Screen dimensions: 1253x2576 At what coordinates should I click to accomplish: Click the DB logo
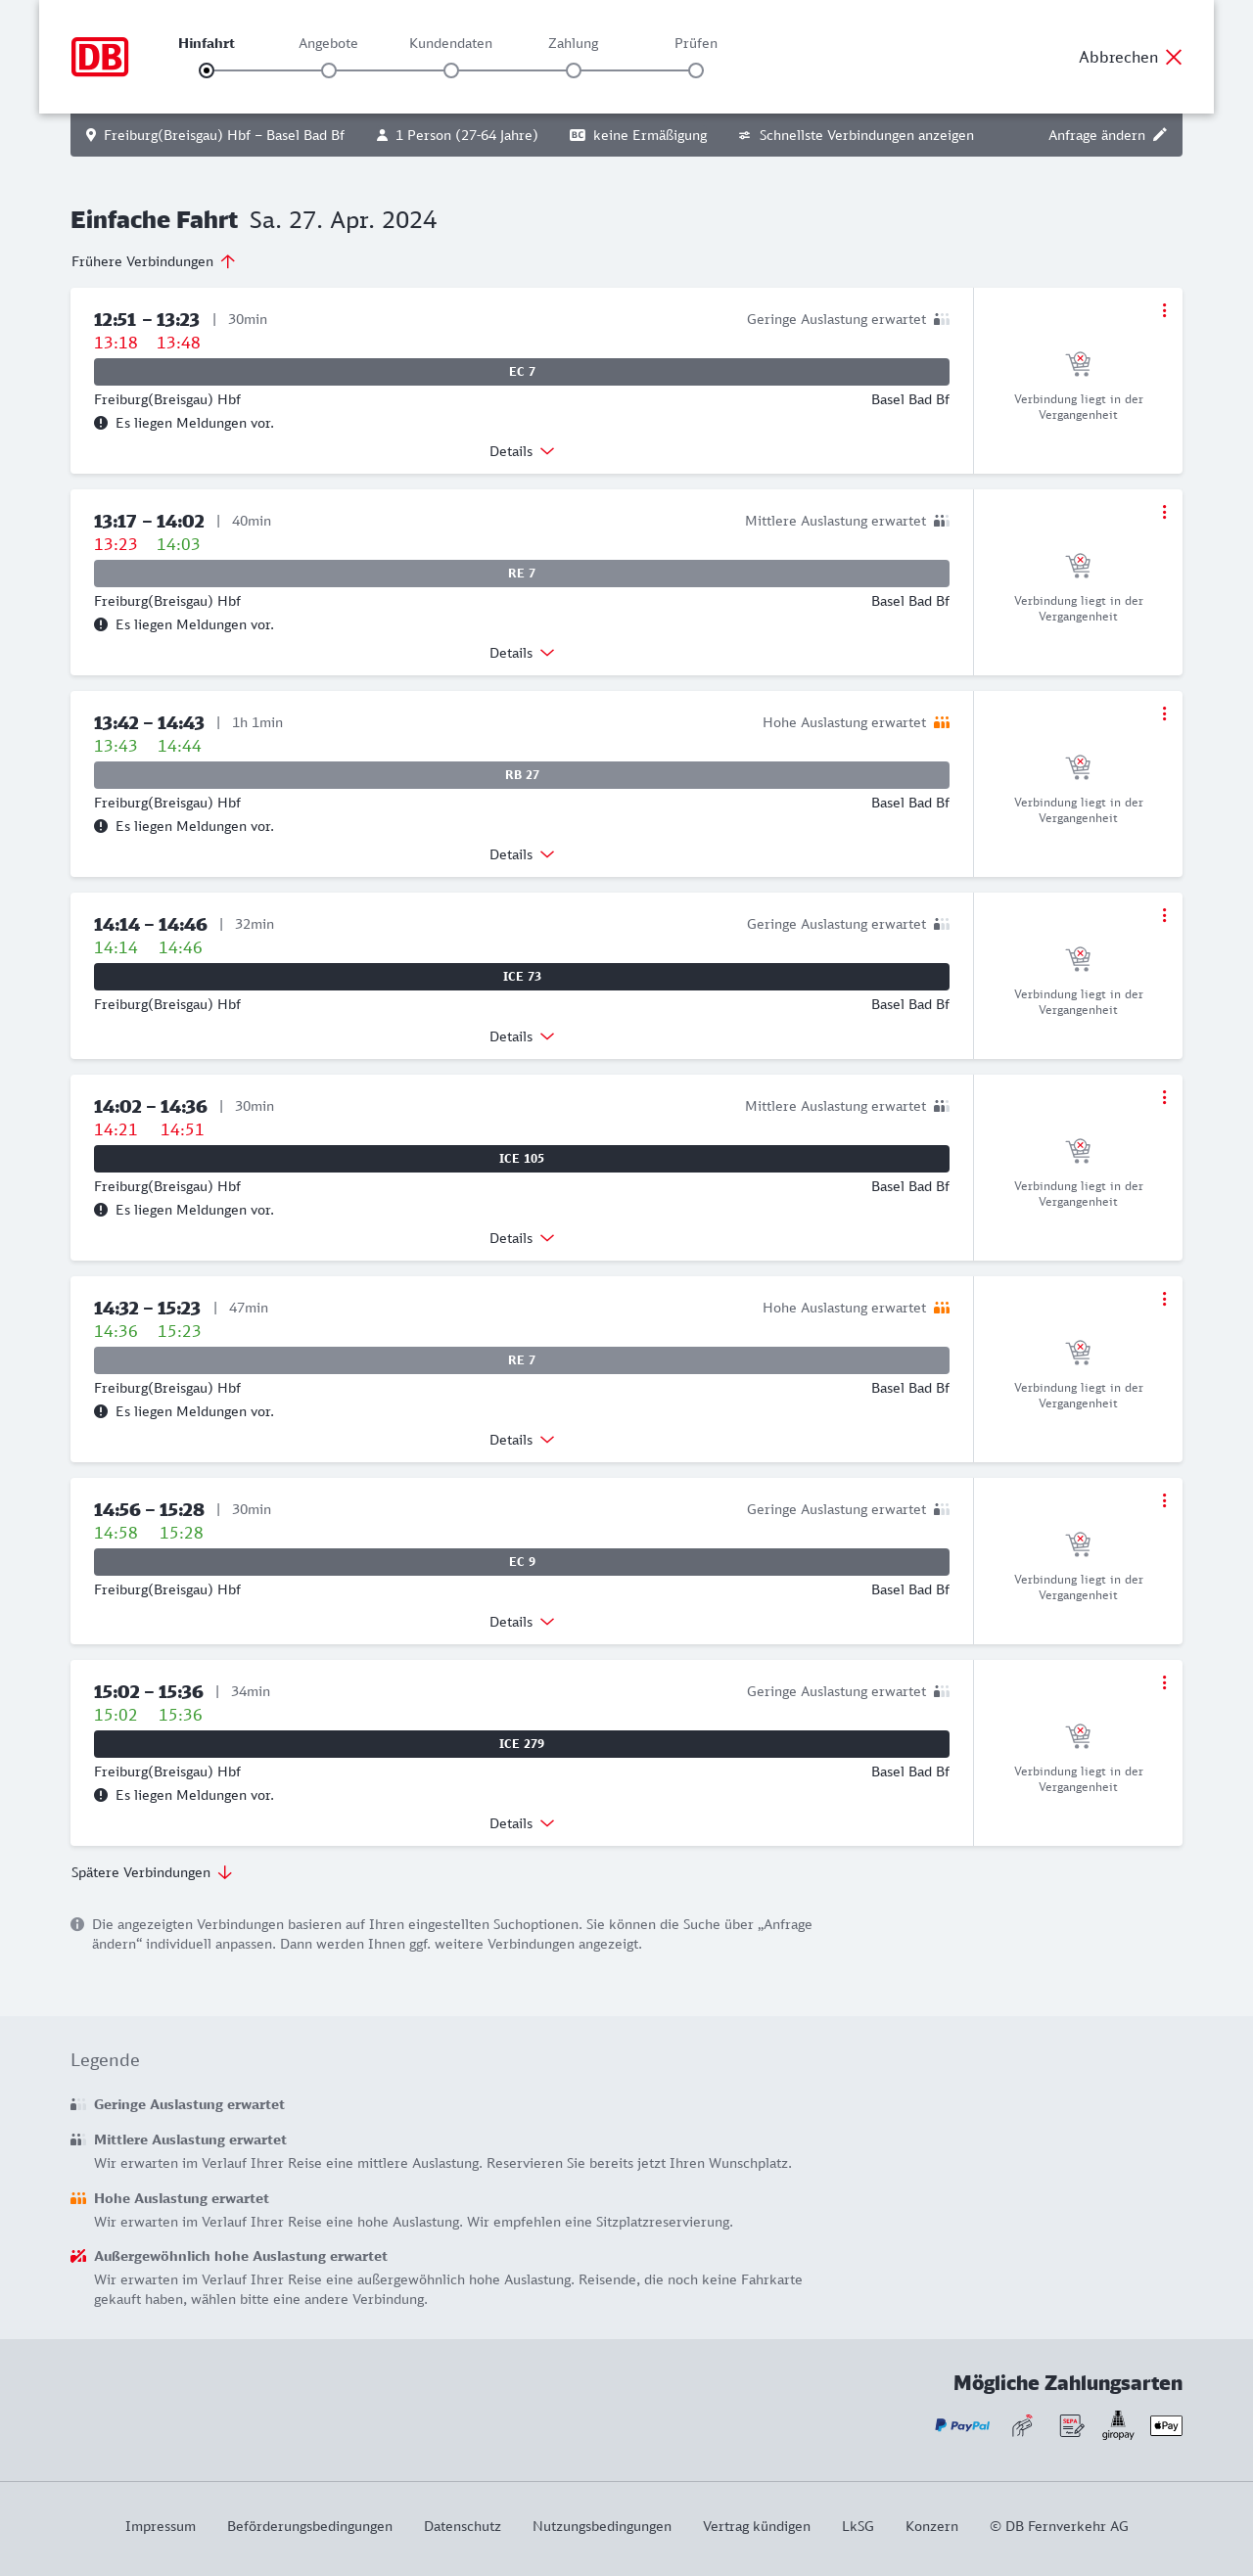pyautogui.click(x=99, y=57)
